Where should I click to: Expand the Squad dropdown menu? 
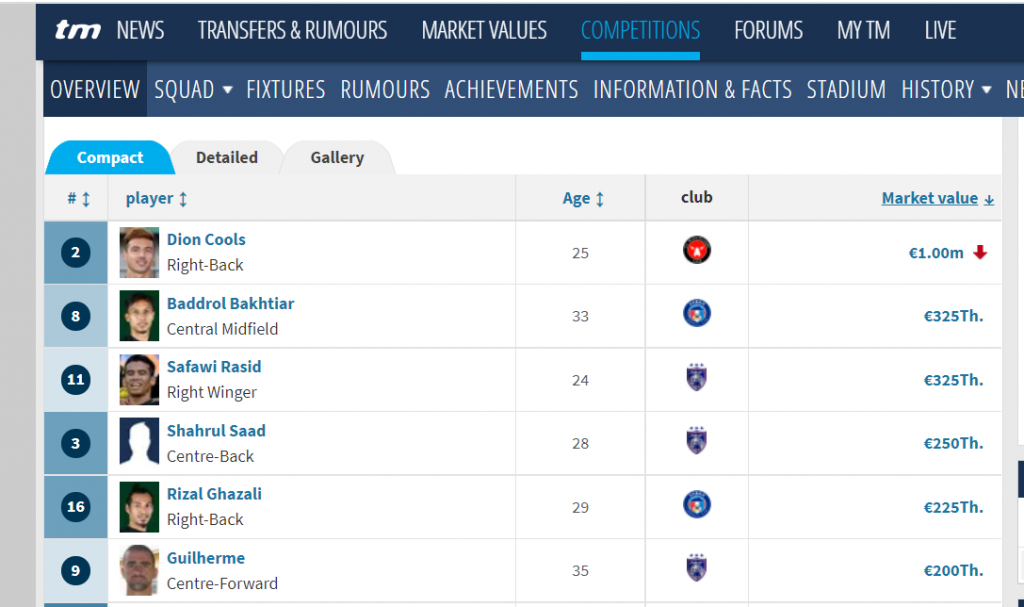tap(193, 90)
